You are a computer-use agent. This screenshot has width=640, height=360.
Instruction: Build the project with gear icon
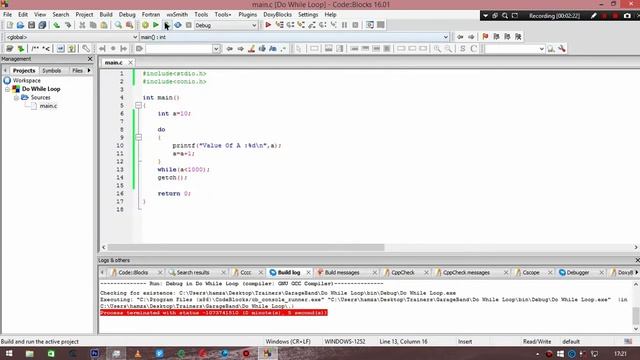[x=145, y=25]
